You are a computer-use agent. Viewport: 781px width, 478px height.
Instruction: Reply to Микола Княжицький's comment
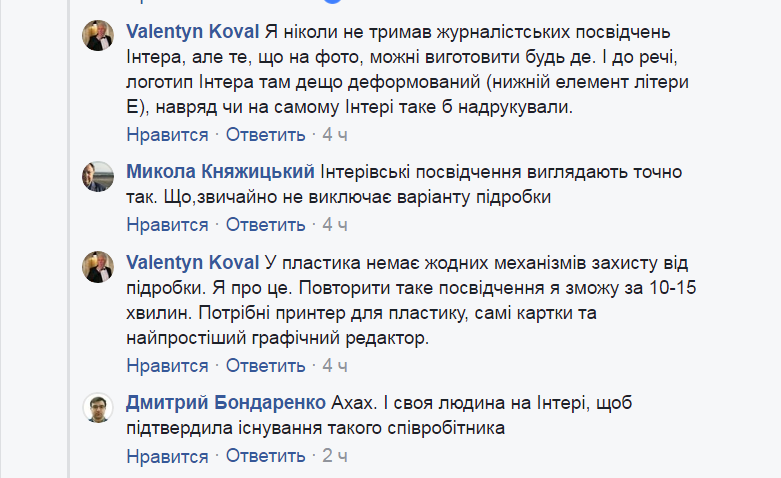[x=265, y=225]
